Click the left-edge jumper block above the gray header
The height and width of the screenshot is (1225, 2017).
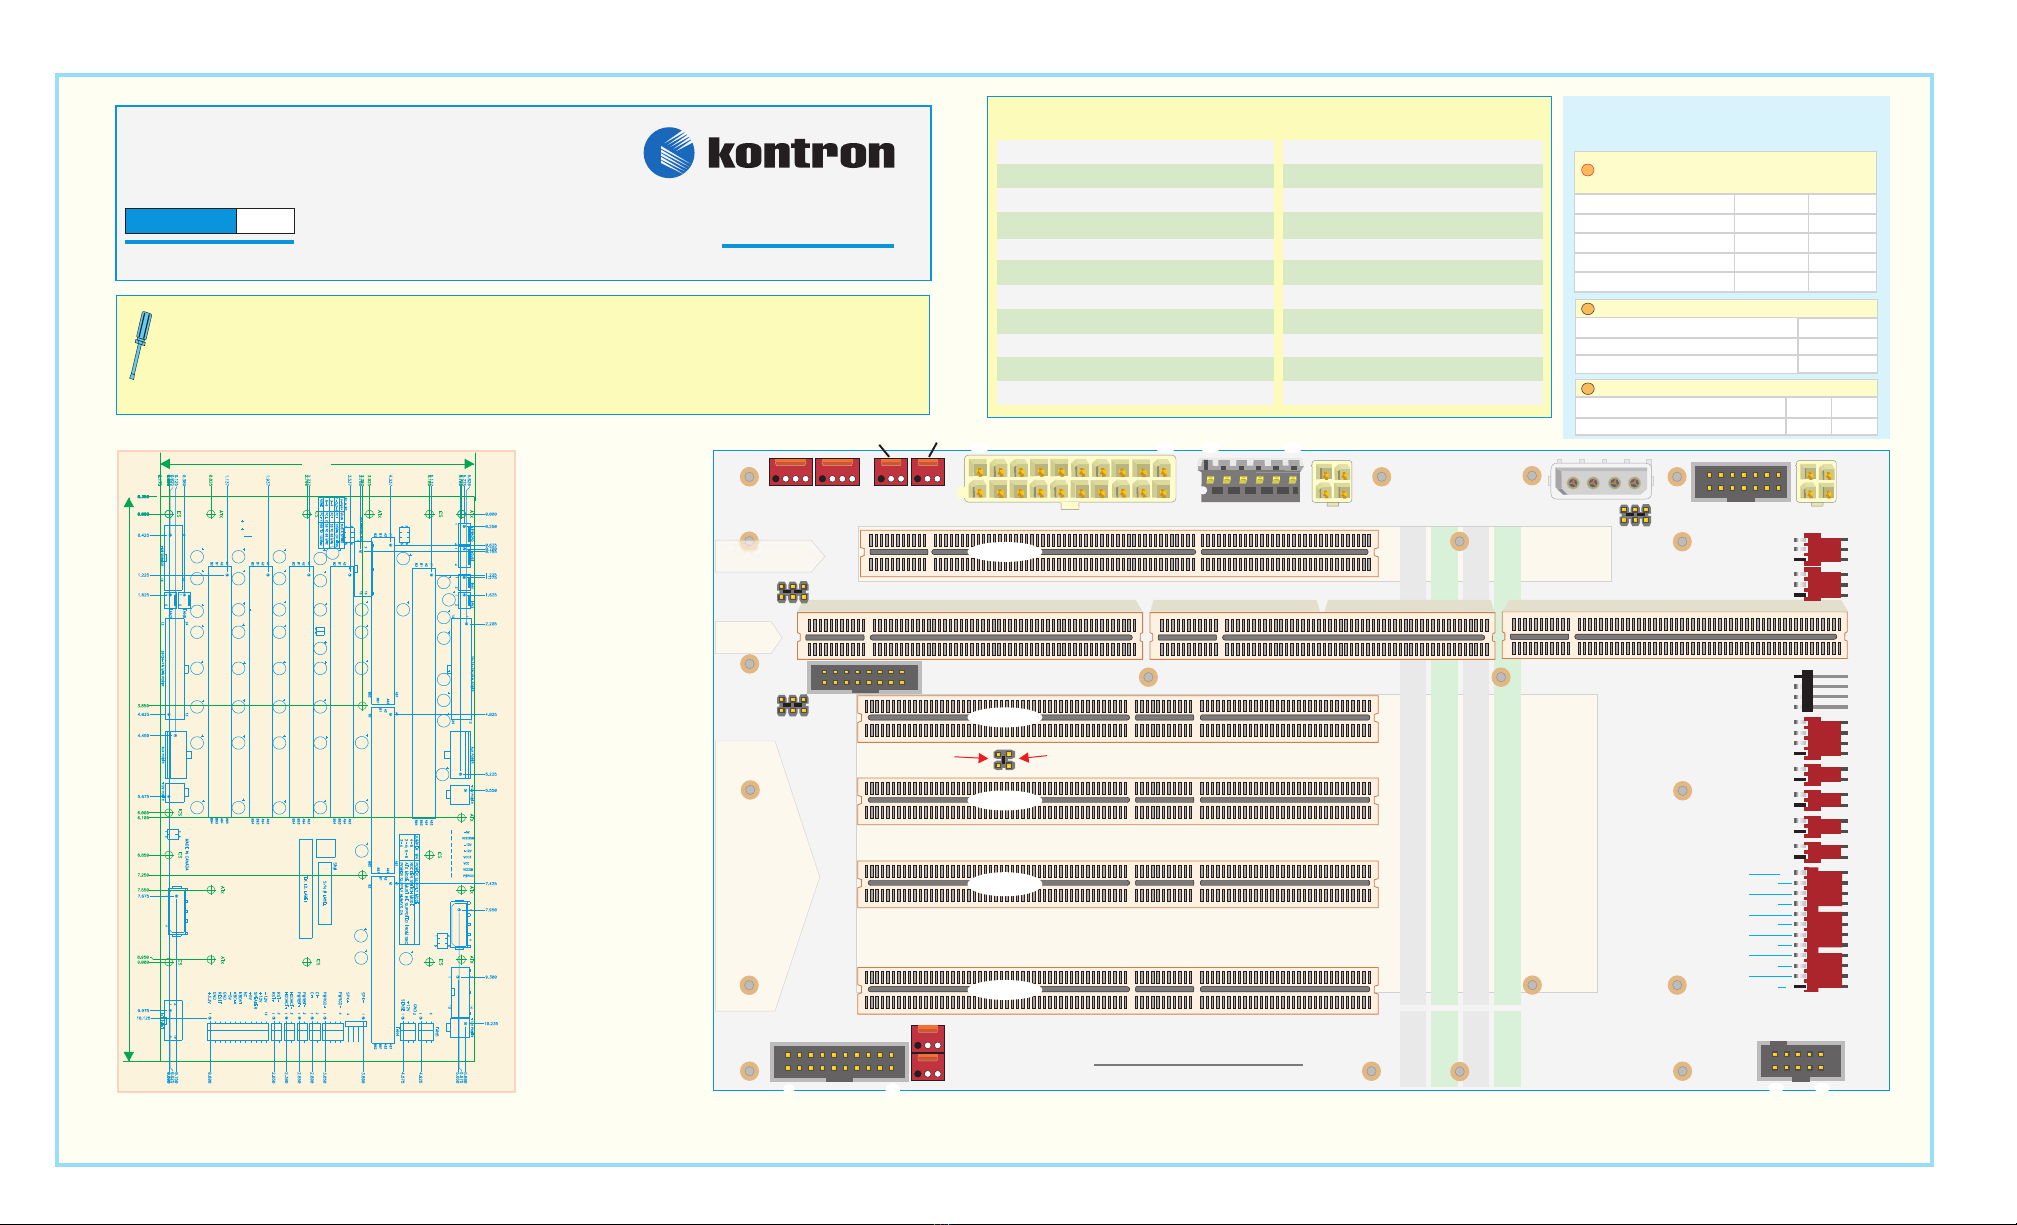793,592
